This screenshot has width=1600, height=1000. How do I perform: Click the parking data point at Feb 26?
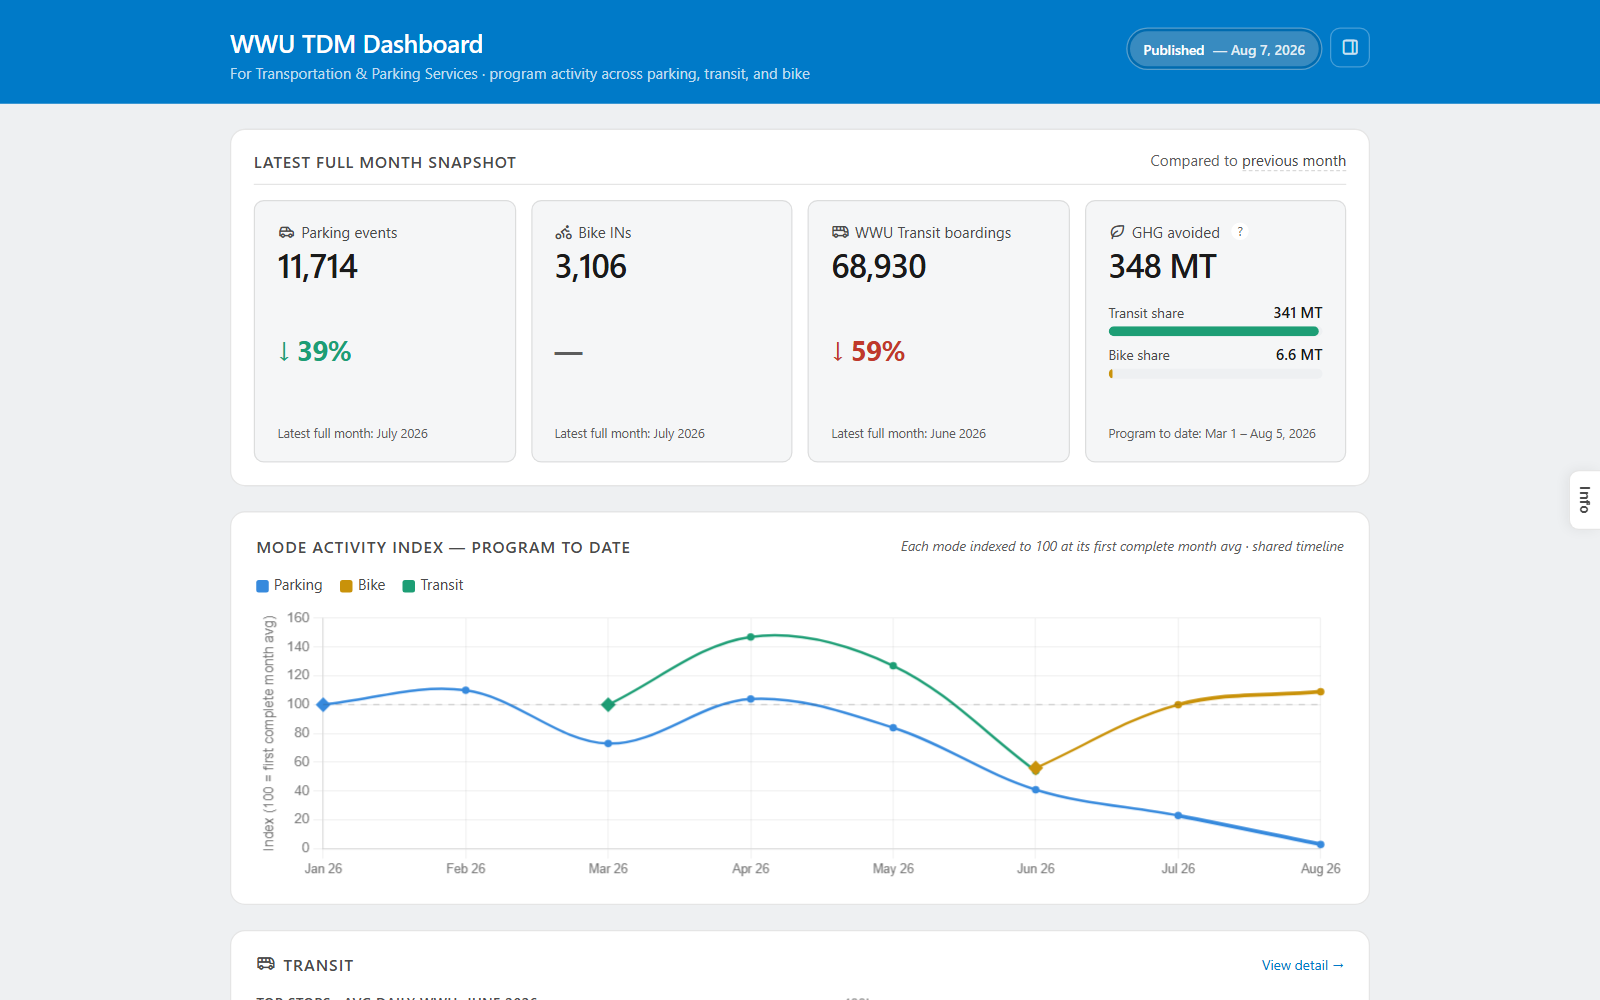coord(466,690)
